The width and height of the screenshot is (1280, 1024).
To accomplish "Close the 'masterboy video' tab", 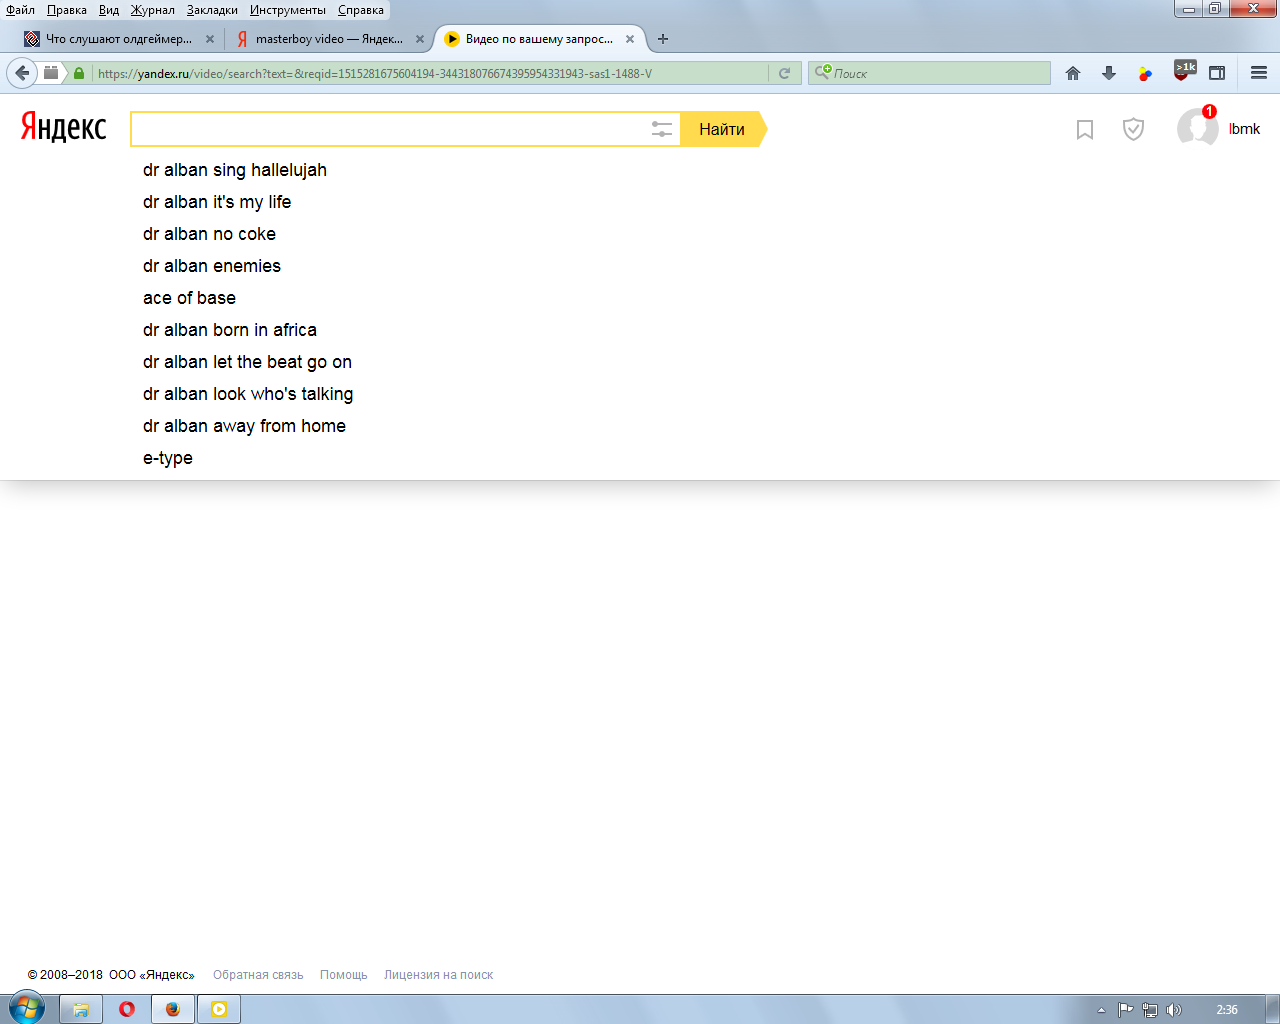I will 420,39.
